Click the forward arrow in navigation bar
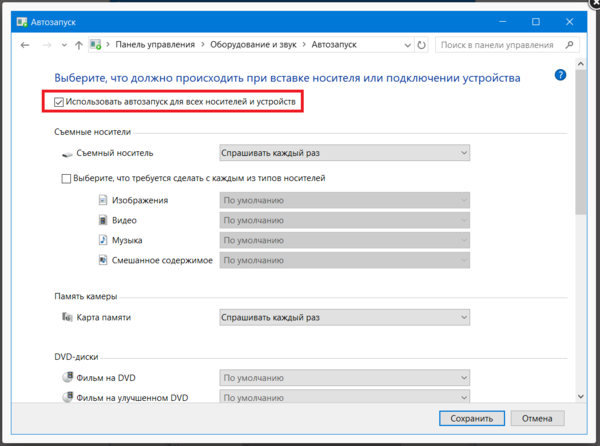 (47, 45)
